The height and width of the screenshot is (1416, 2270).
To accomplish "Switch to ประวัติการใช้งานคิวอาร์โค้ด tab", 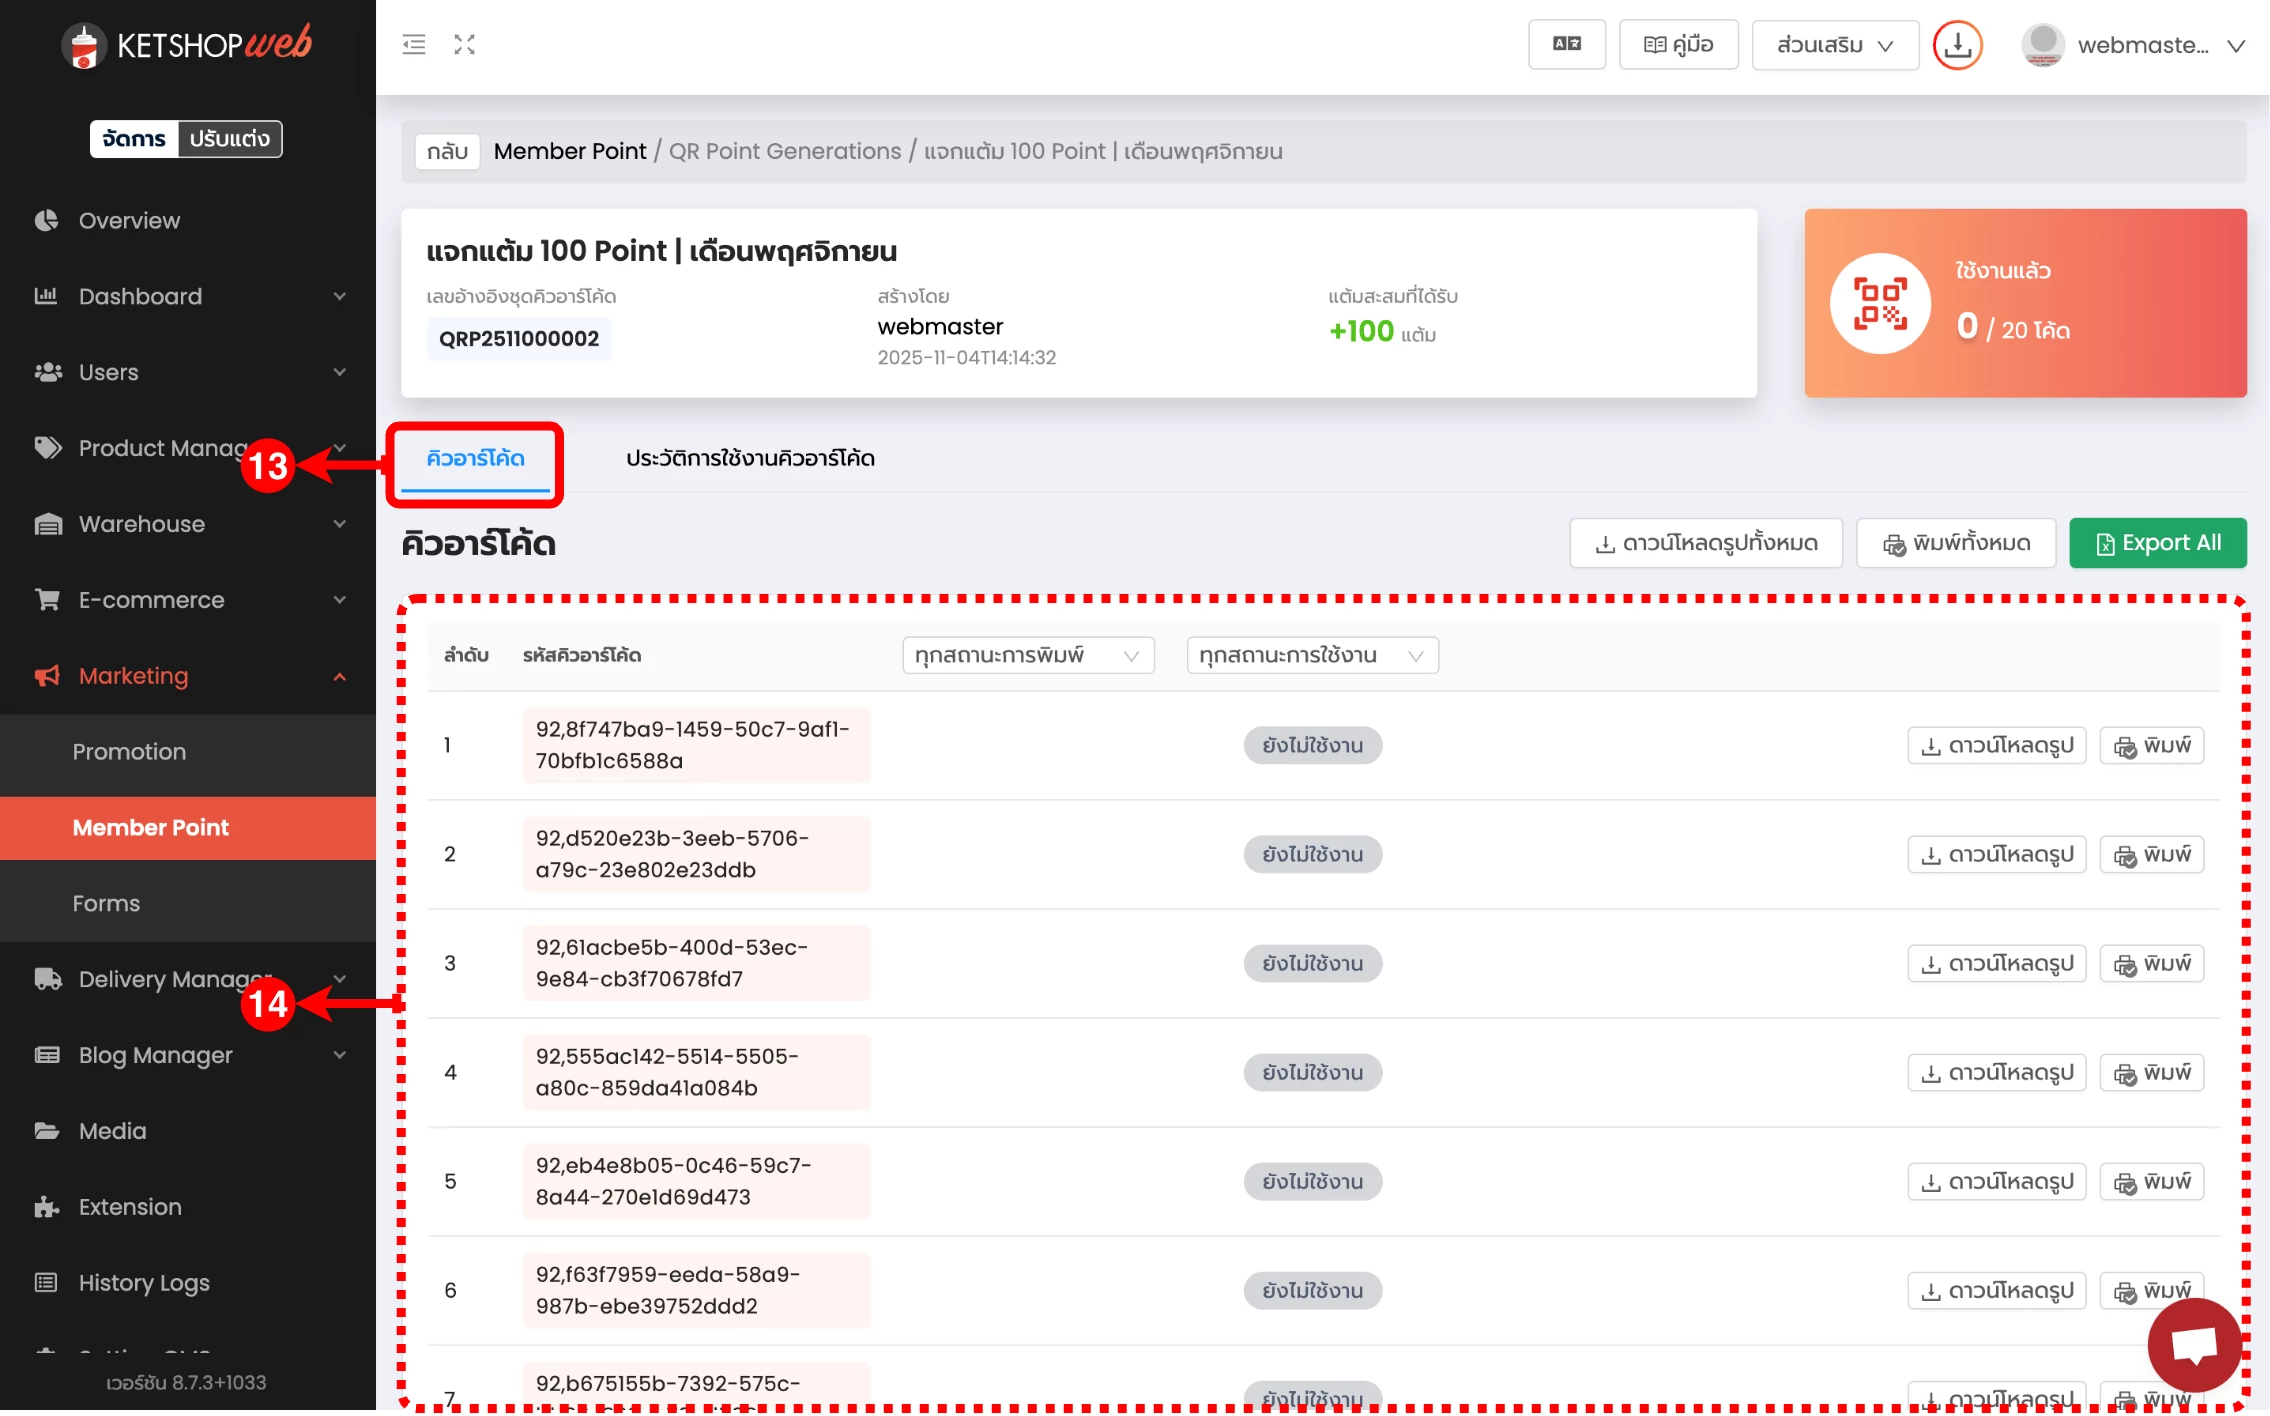I will pyautogui.click(x=750, y=458).
